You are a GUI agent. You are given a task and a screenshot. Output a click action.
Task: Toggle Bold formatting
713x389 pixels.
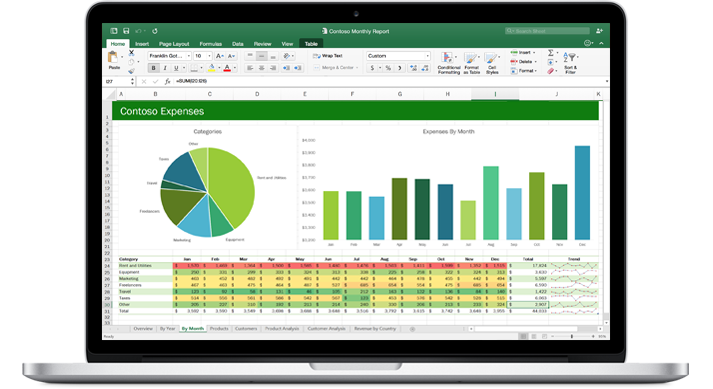pos(154,68)
